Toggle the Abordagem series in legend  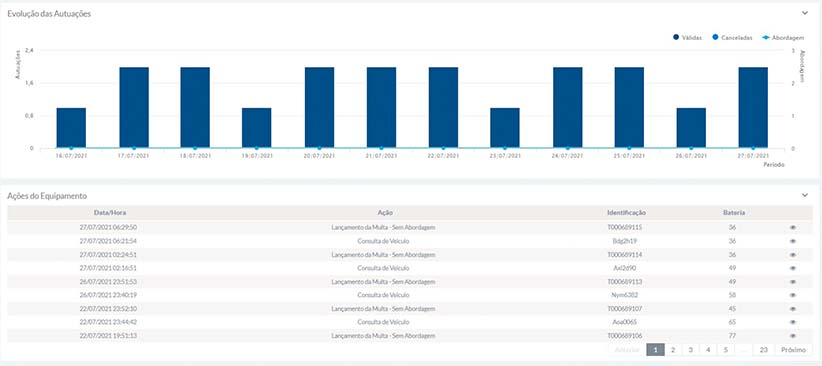(x=782, y=38)
